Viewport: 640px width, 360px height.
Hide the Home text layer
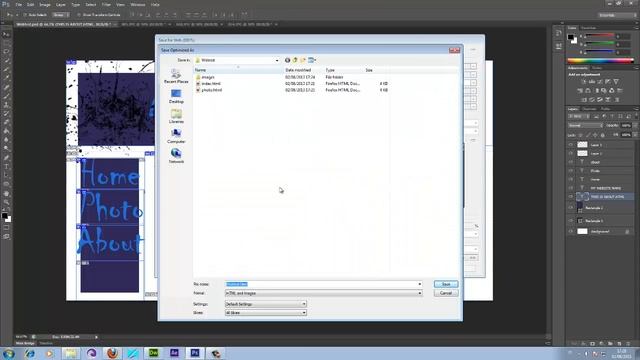[571, 179]
